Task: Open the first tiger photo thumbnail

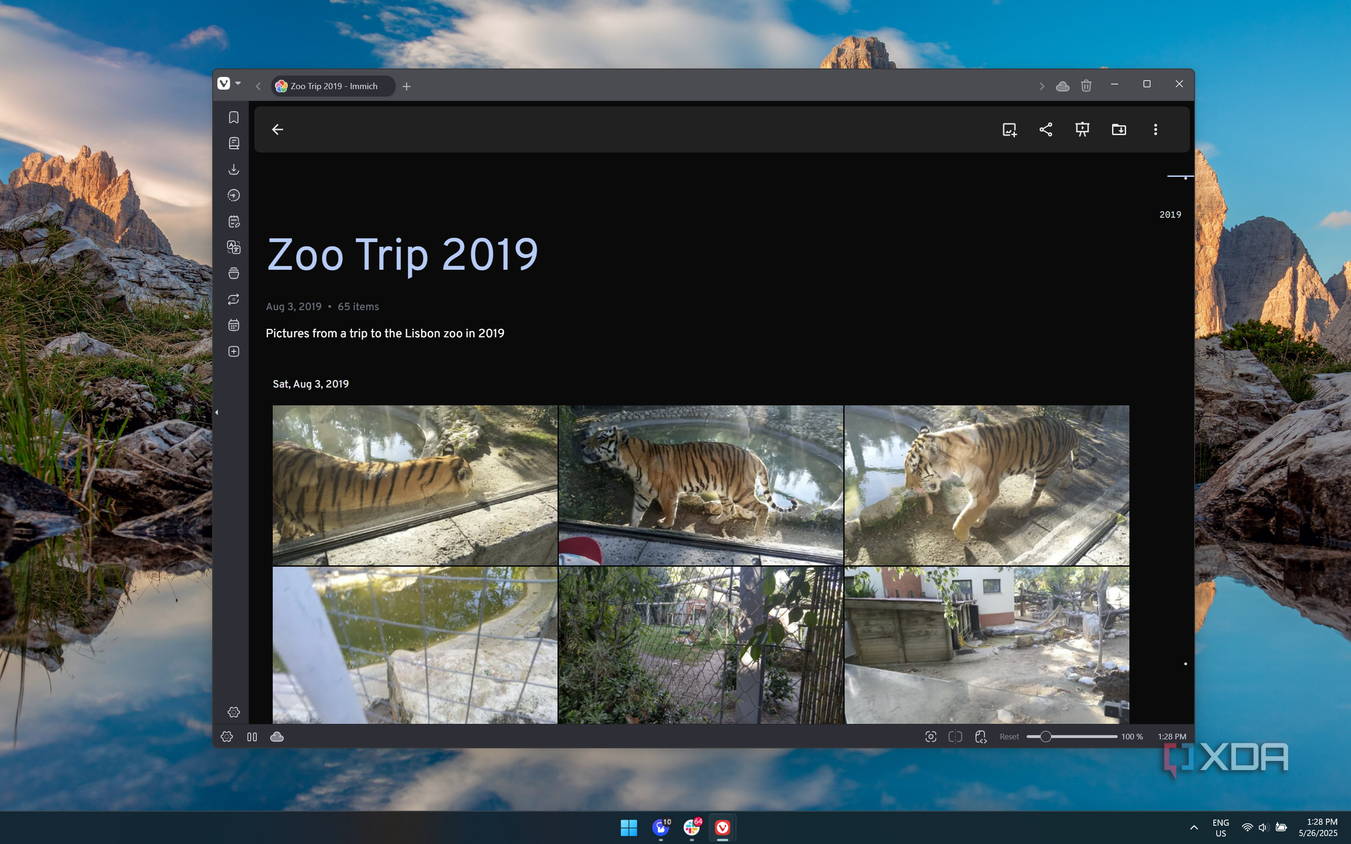Action: coord(415,485)
